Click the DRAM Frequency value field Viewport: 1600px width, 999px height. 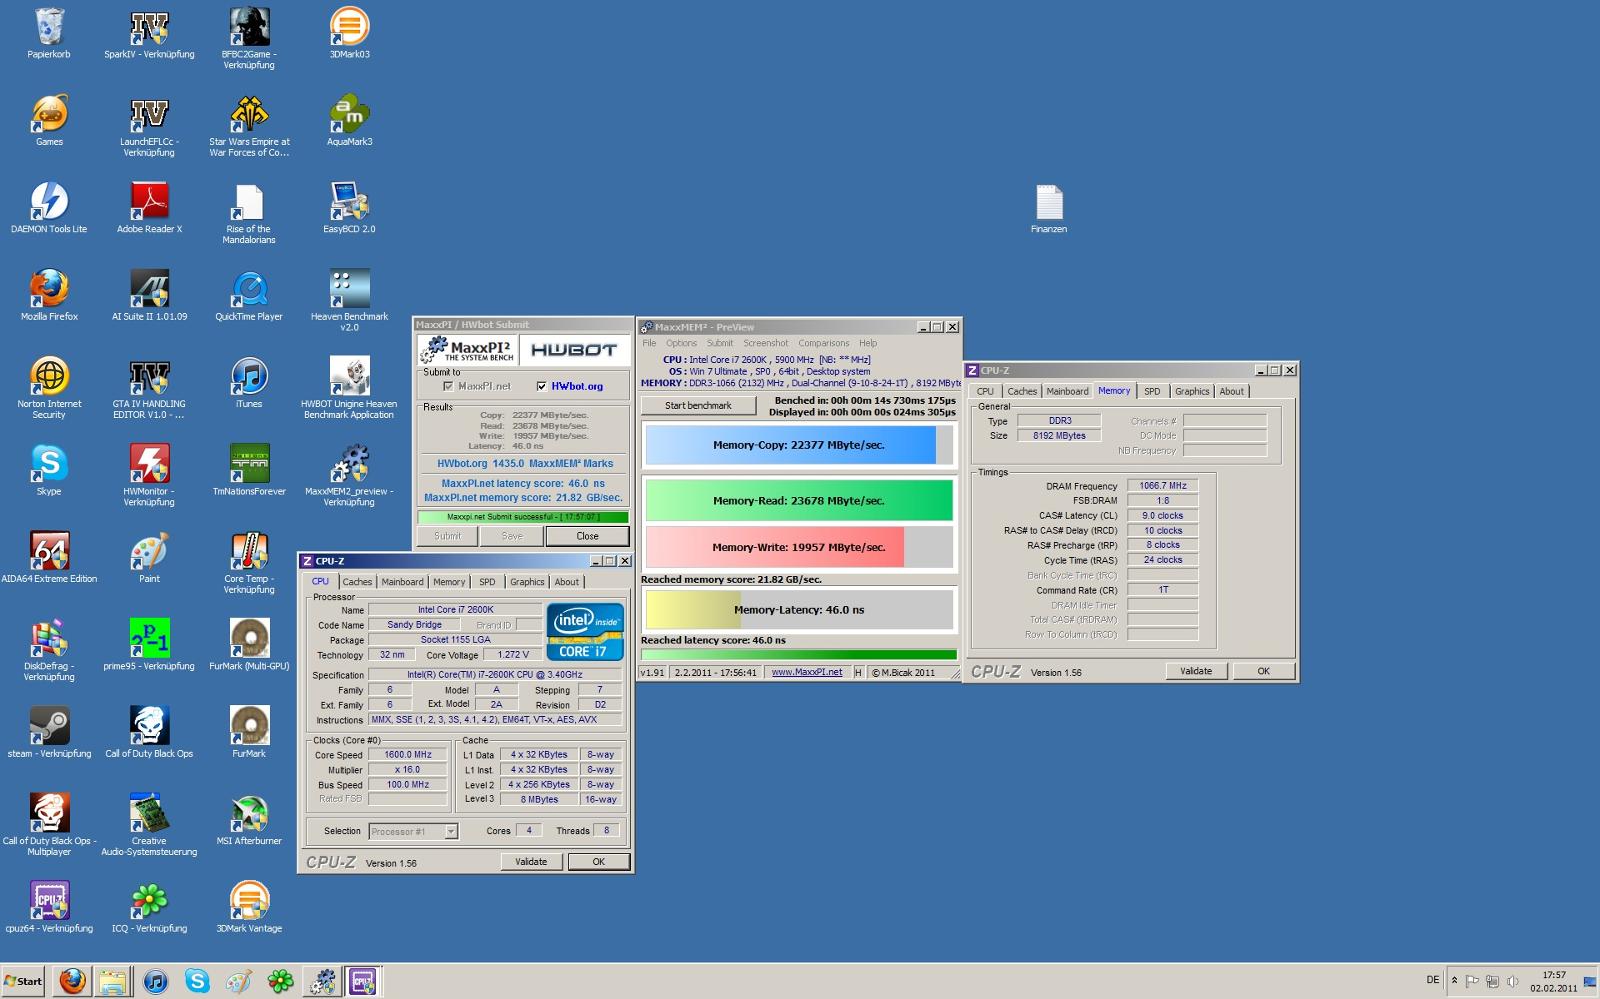[x=1162, y=486]
